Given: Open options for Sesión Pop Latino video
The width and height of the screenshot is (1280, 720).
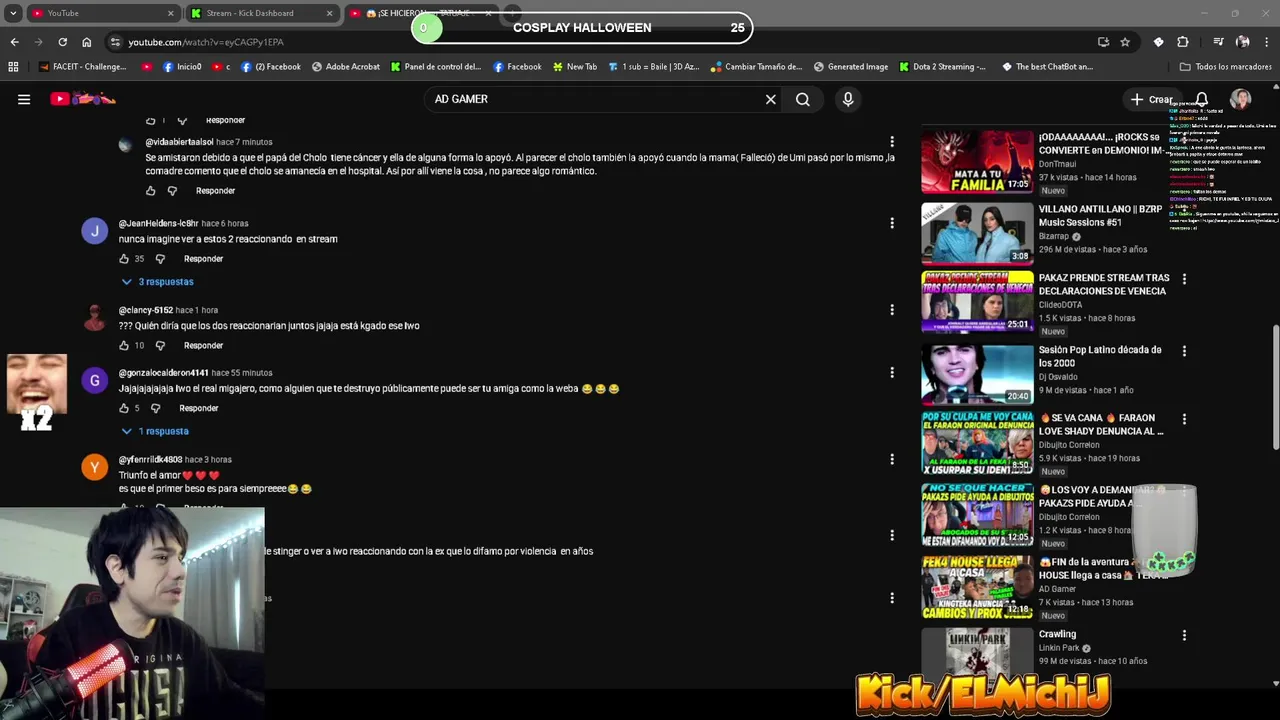Looking at the screenshot, I should [1184, 351].
